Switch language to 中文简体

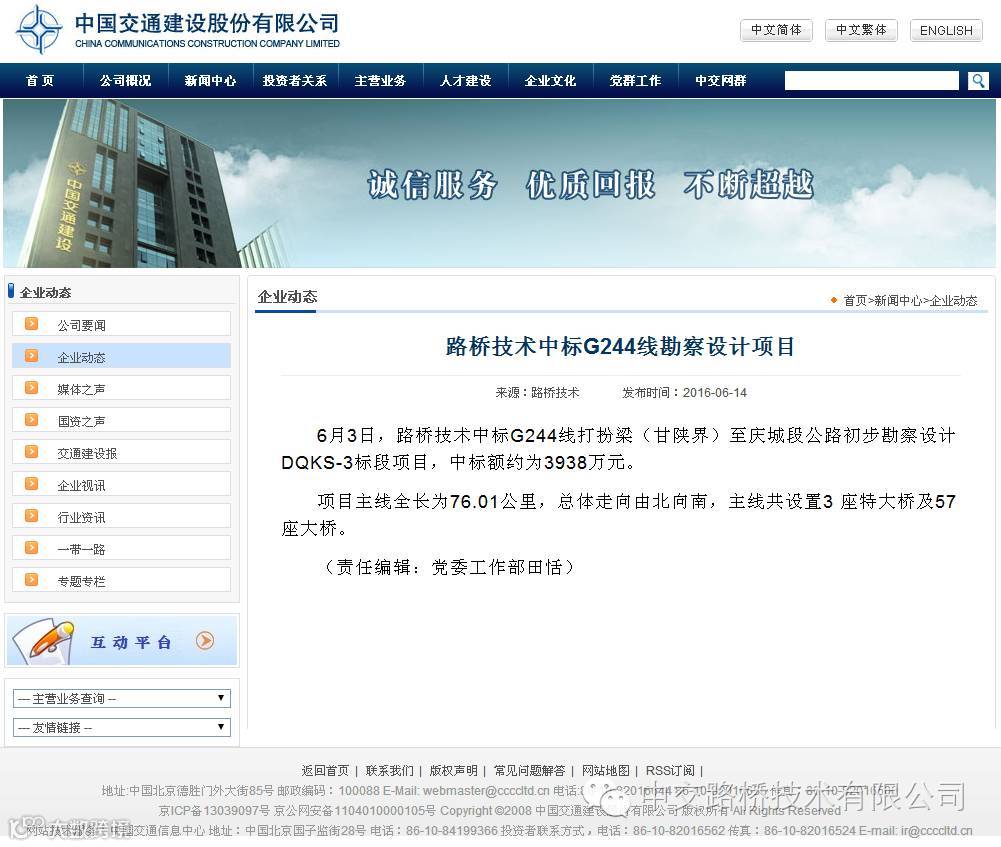[x=776, y=30]
